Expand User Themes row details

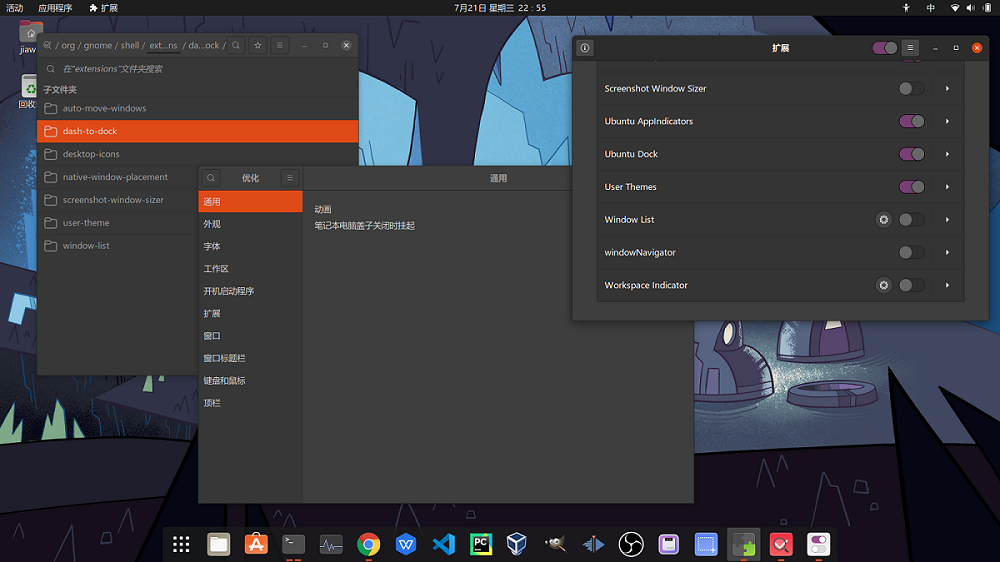click(x=947, y=187)
